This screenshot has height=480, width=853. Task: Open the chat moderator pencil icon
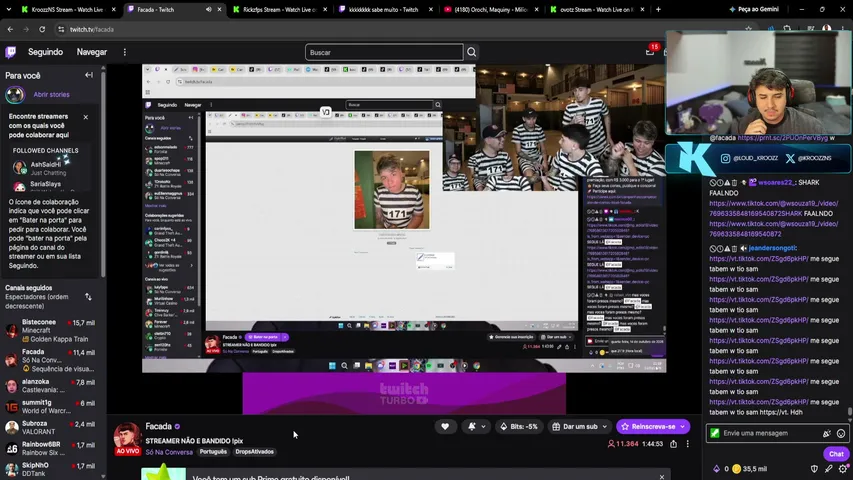(828, 469)
